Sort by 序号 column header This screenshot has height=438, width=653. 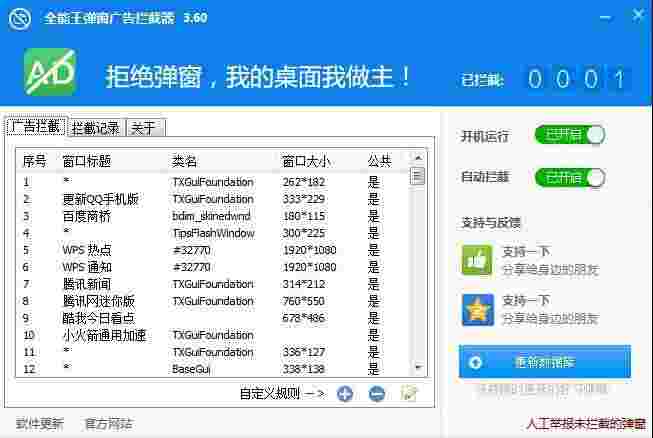click(36, 161)
